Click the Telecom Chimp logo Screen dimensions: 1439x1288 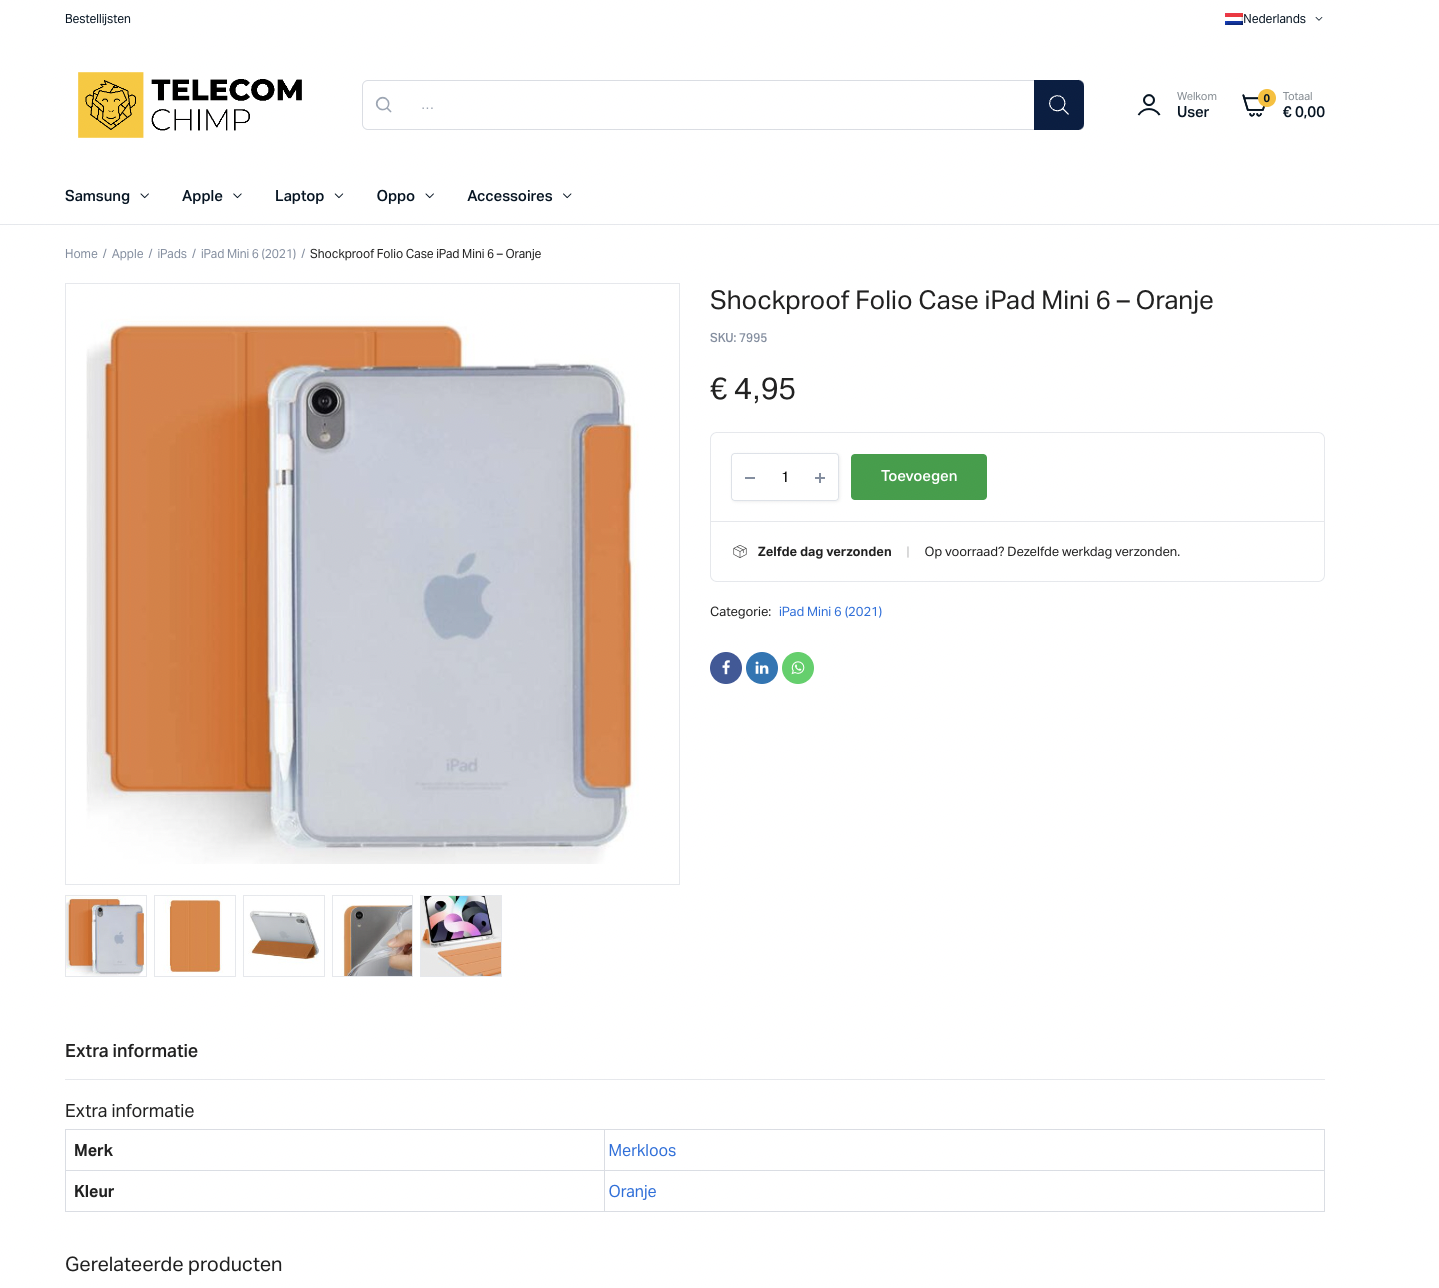[190, 105]
